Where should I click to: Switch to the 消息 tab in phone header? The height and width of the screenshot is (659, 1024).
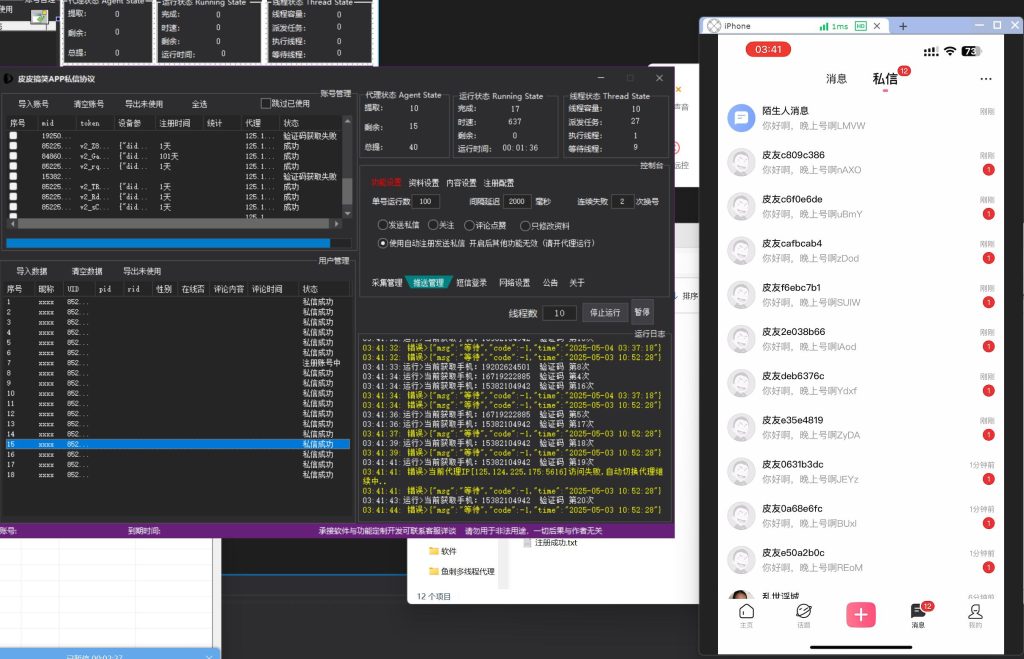(x=837, y=79)
